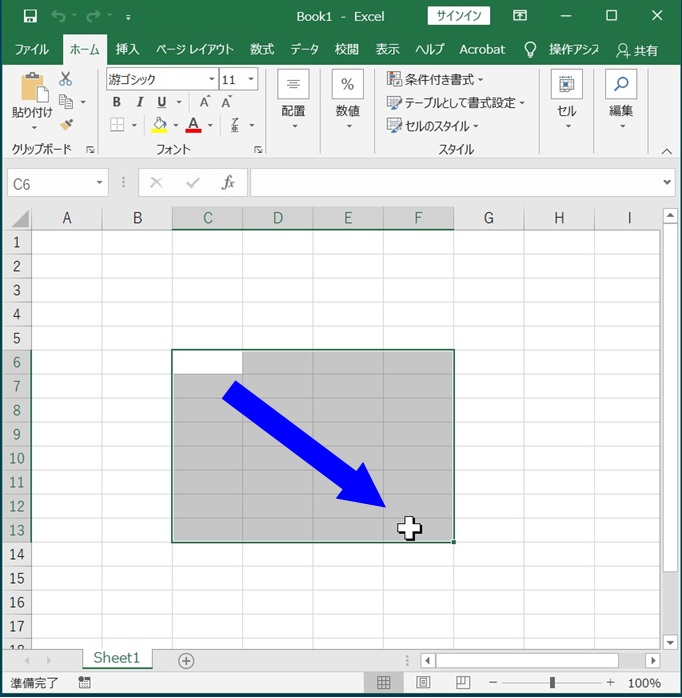682x698 pixels.
Task: Open テーブルとして書式設定 menu
Action: coord(456,103)
